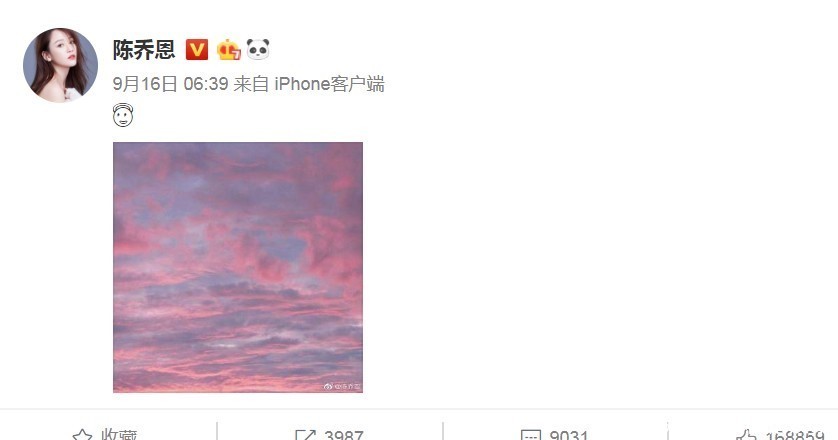This screenshot has height=440, width=838.
Task: Click the repost arrow icon
Action: coord(305,435)
